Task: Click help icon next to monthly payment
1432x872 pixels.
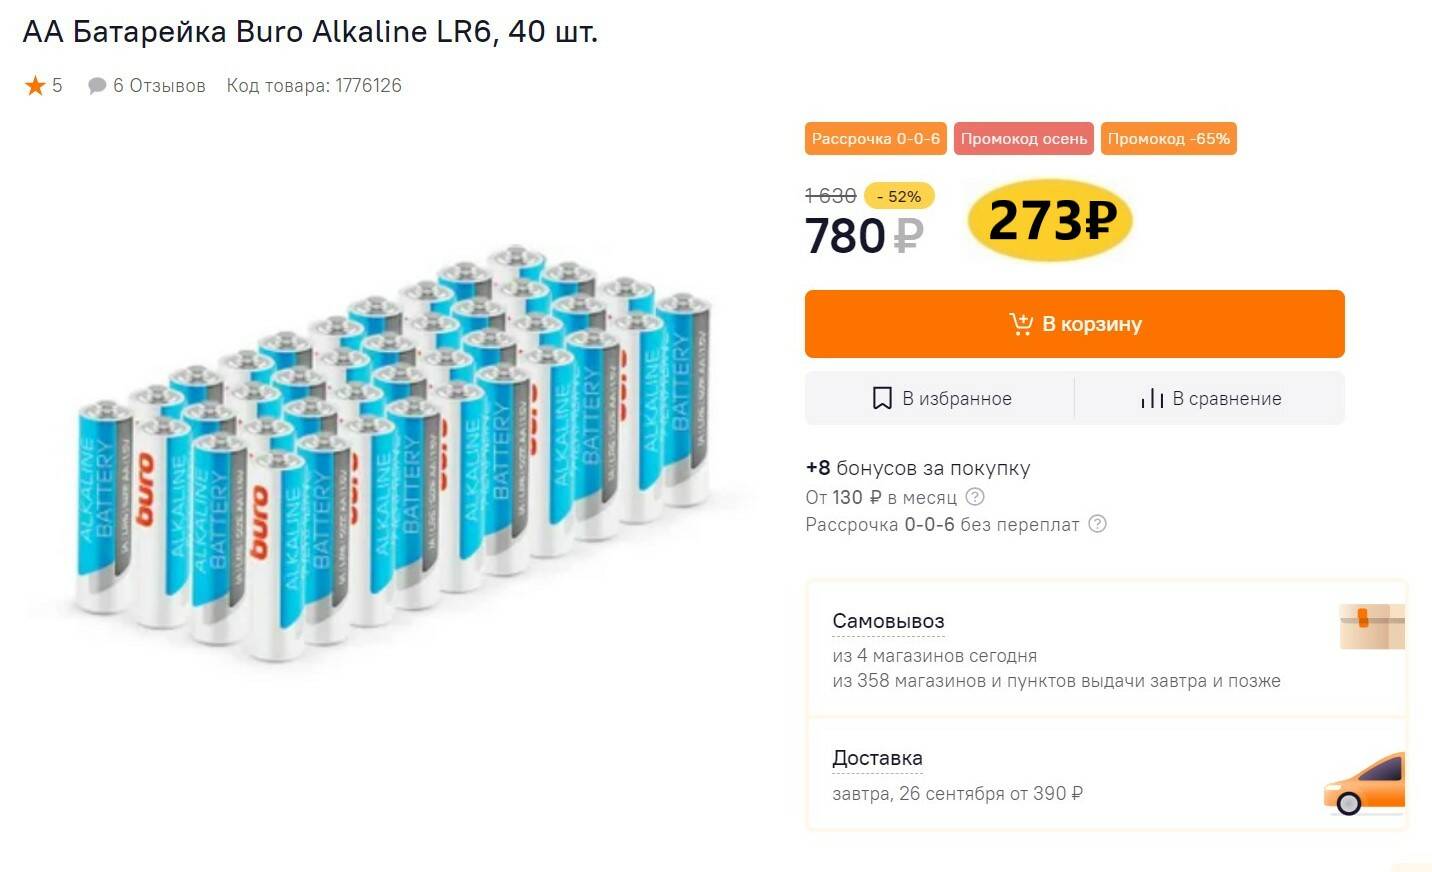Action: [975, 497]
